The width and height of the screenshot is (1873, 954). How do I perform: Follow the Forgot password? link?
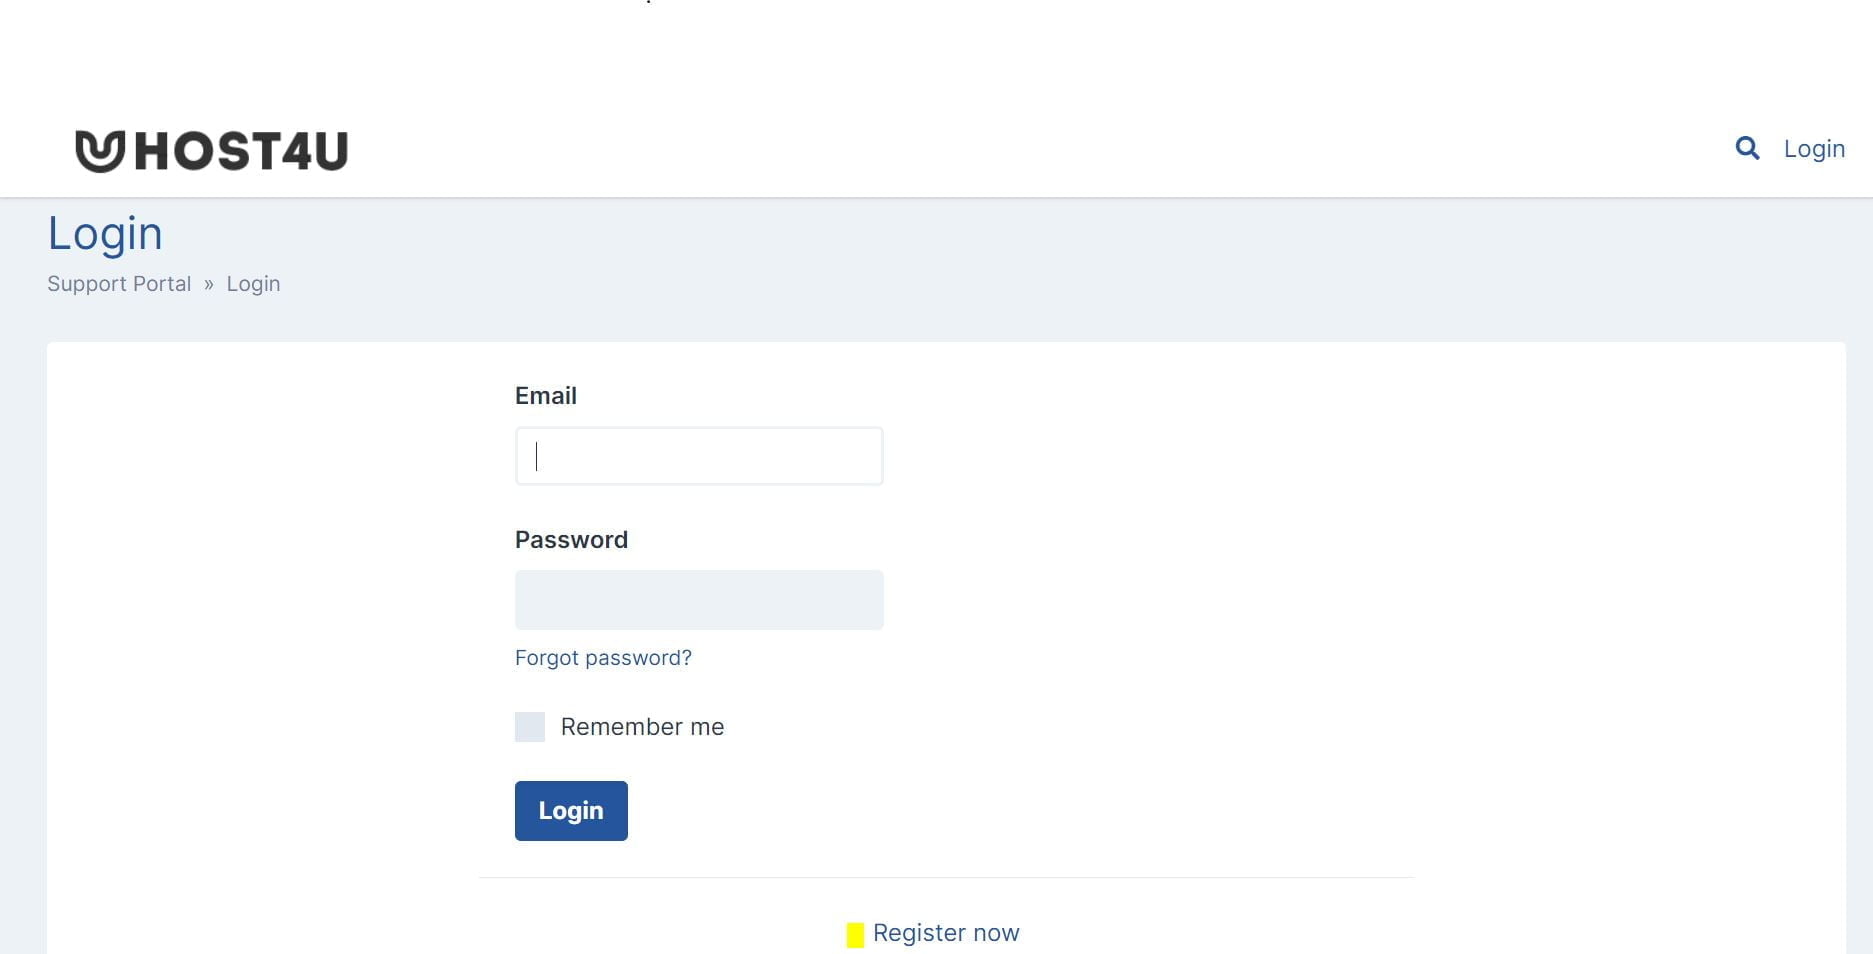tap(603, 658)
